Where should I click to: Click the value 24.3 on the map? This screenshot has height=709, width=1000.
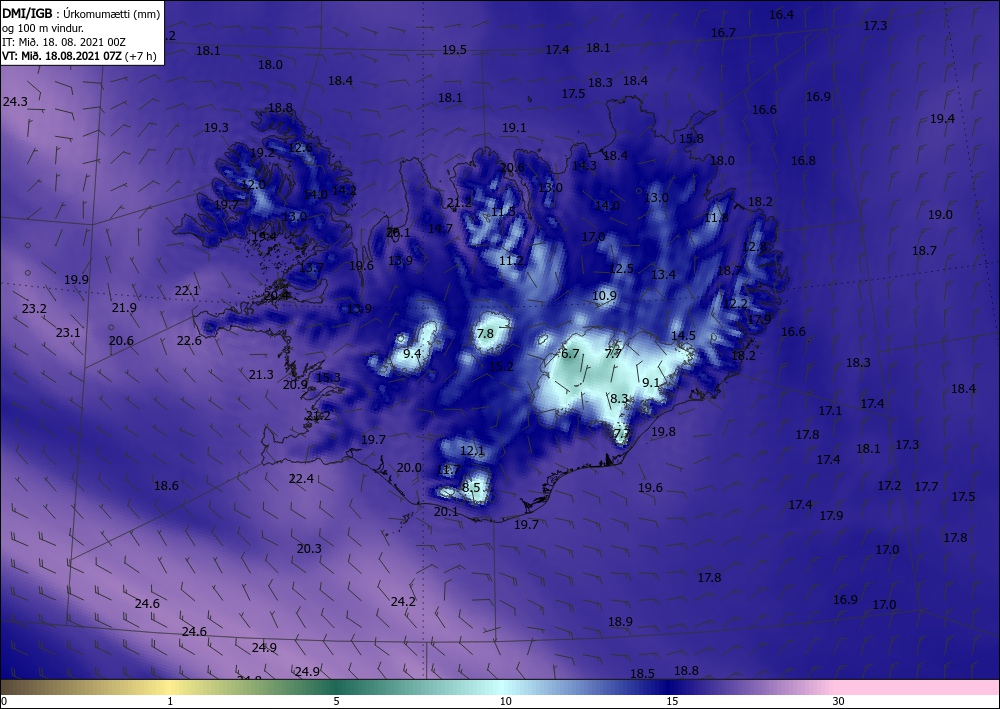coord(15,101)
